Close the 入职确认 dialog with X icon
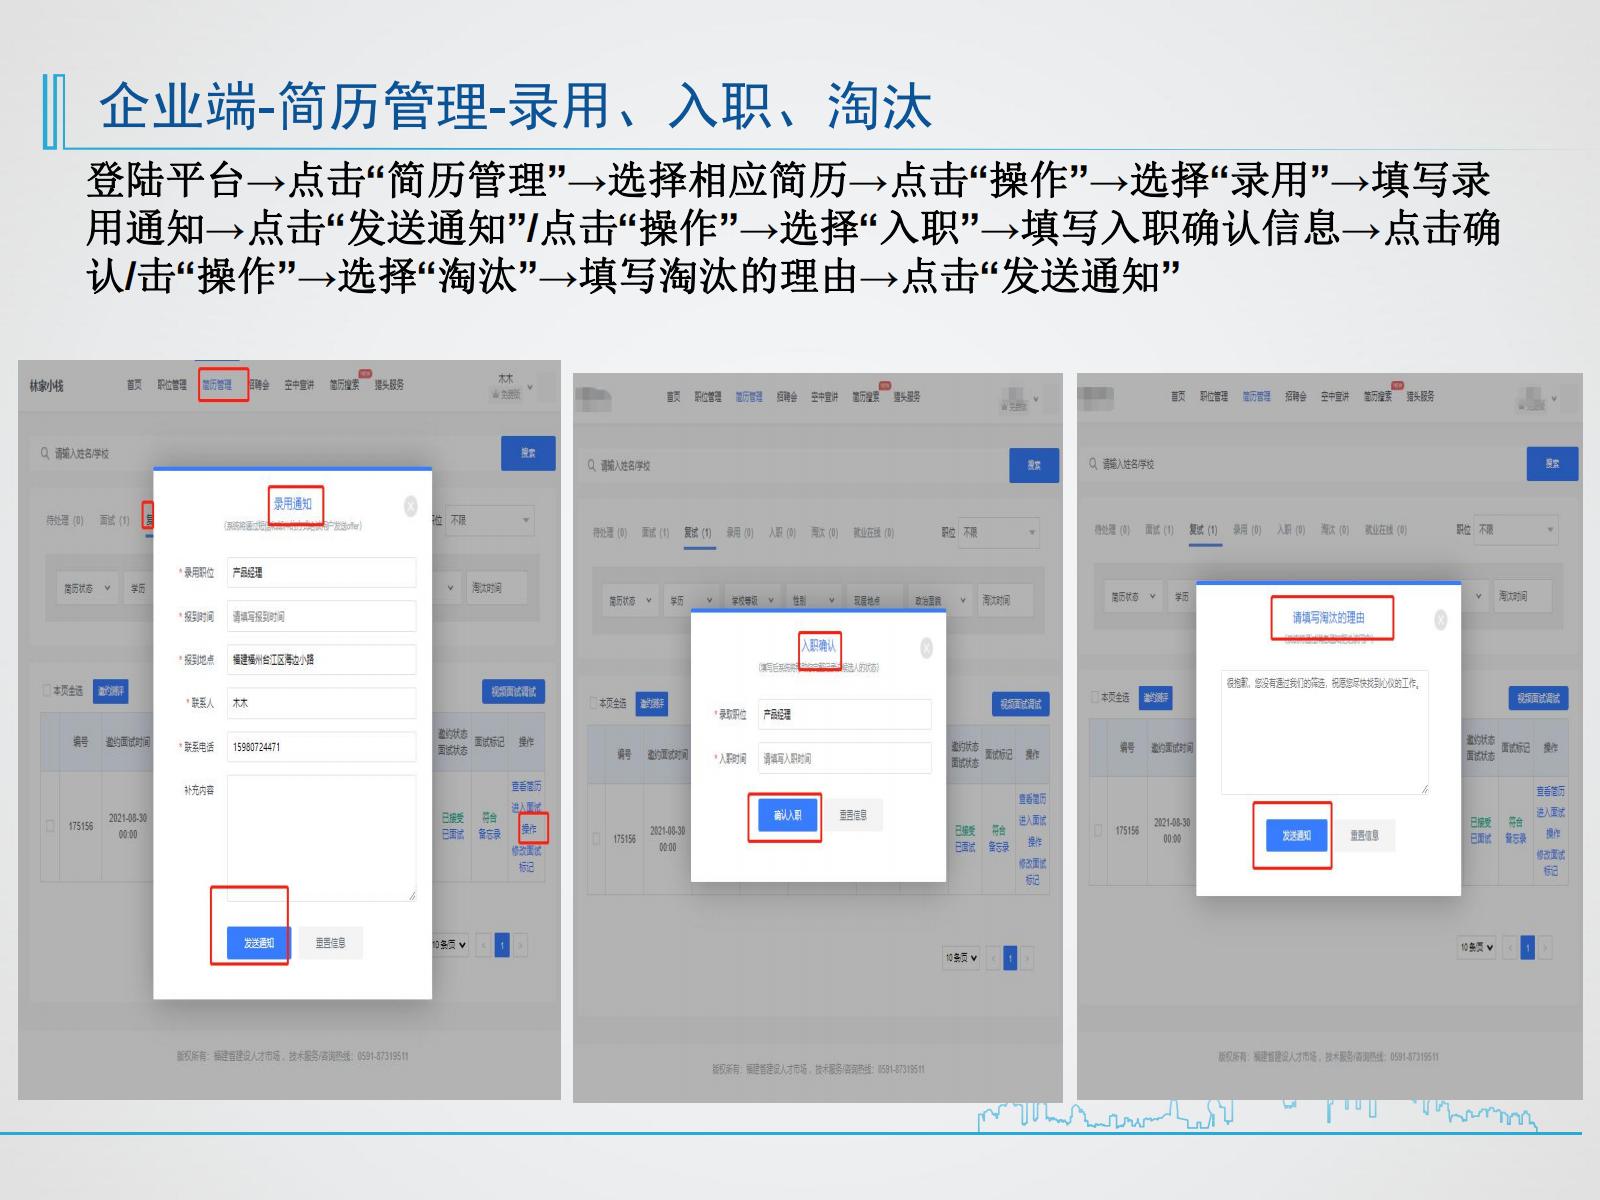 coord(926,648)
